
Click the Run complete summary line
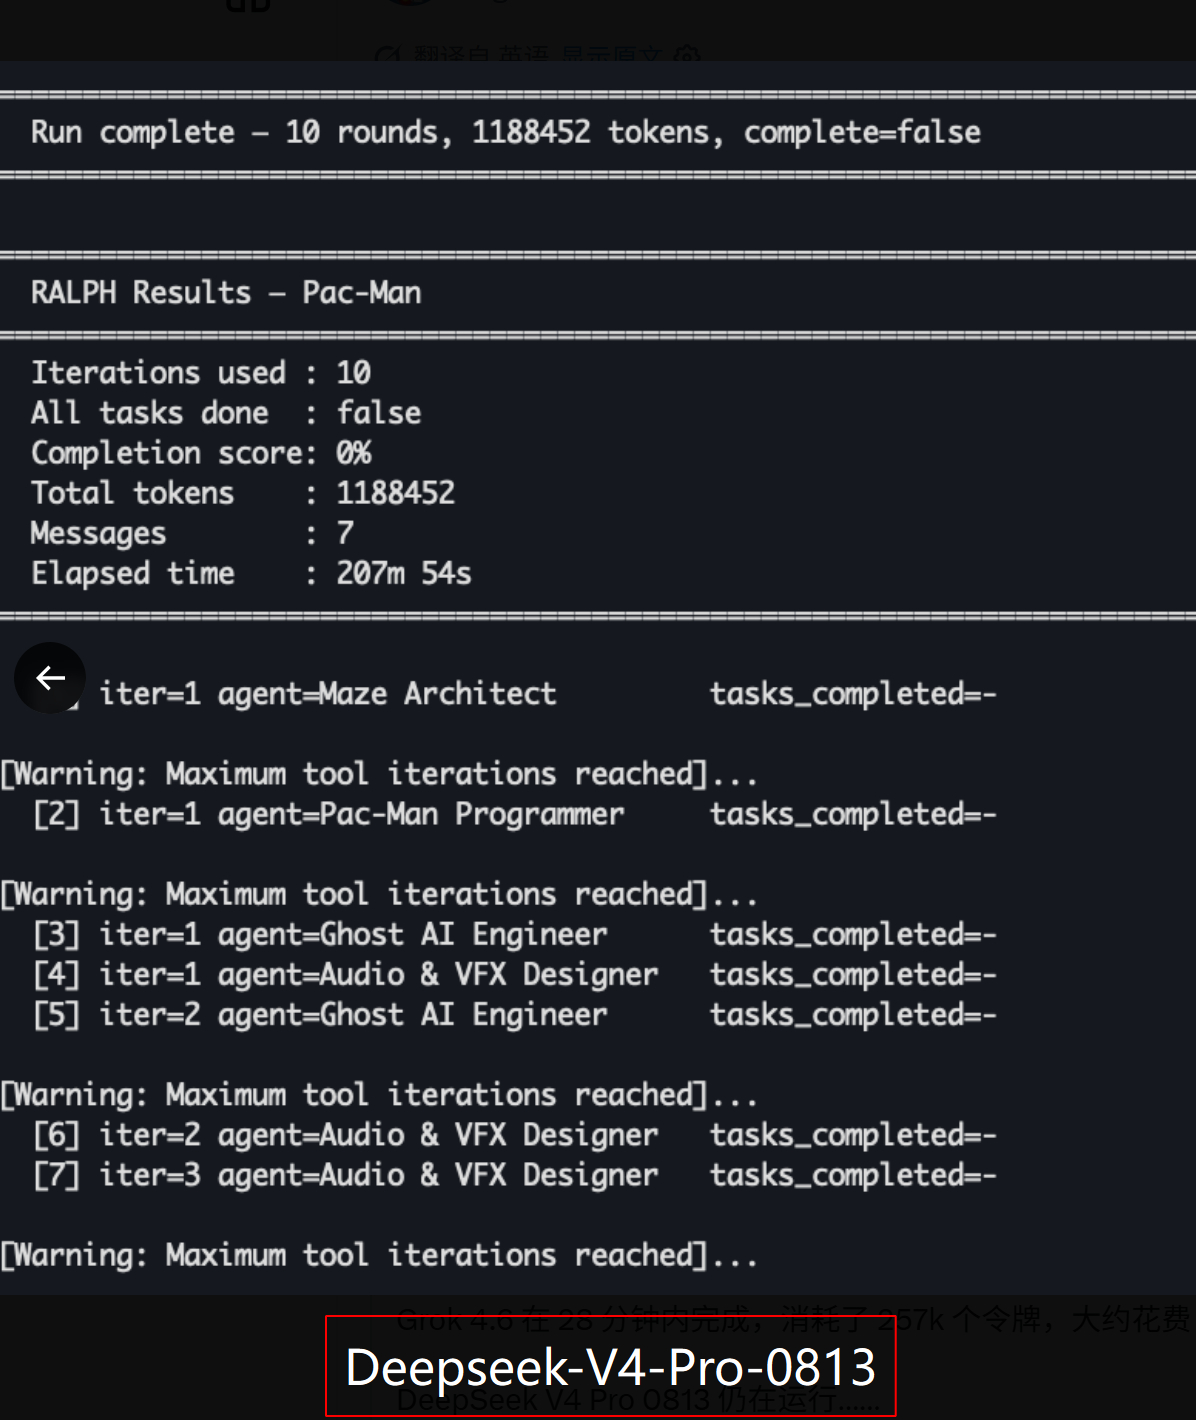pos(505,132)
